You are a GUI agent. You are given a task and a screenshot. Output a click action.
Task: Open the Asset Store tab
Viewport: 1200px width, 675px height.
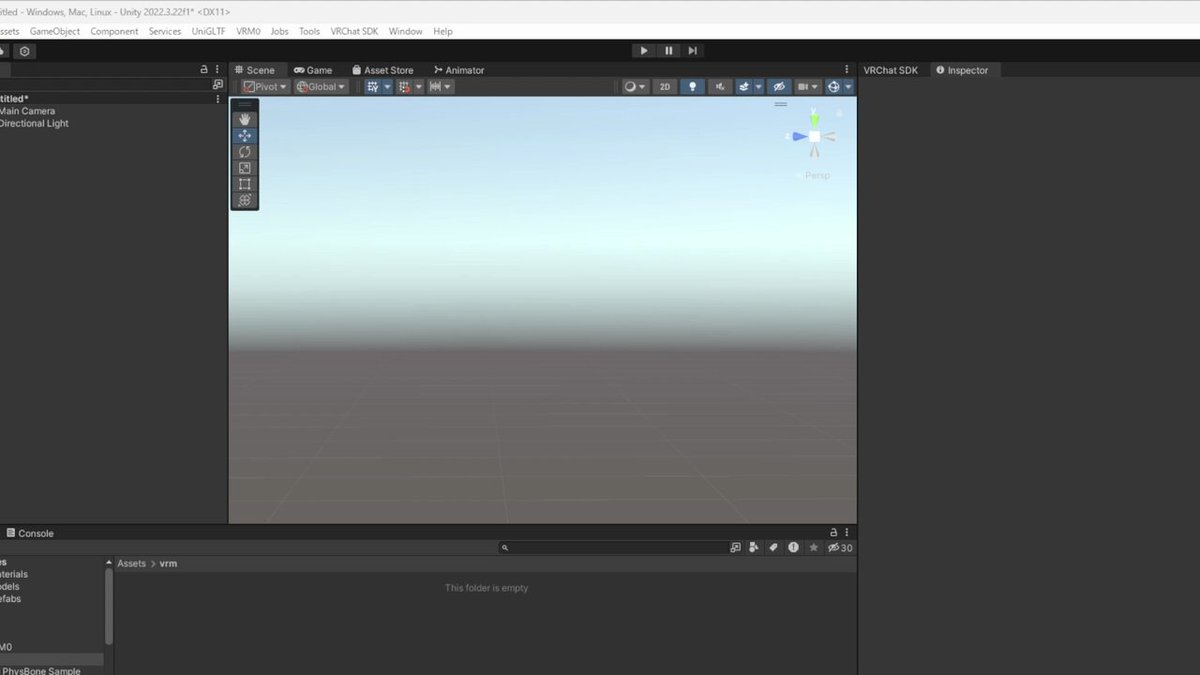(x=382, y=70)
